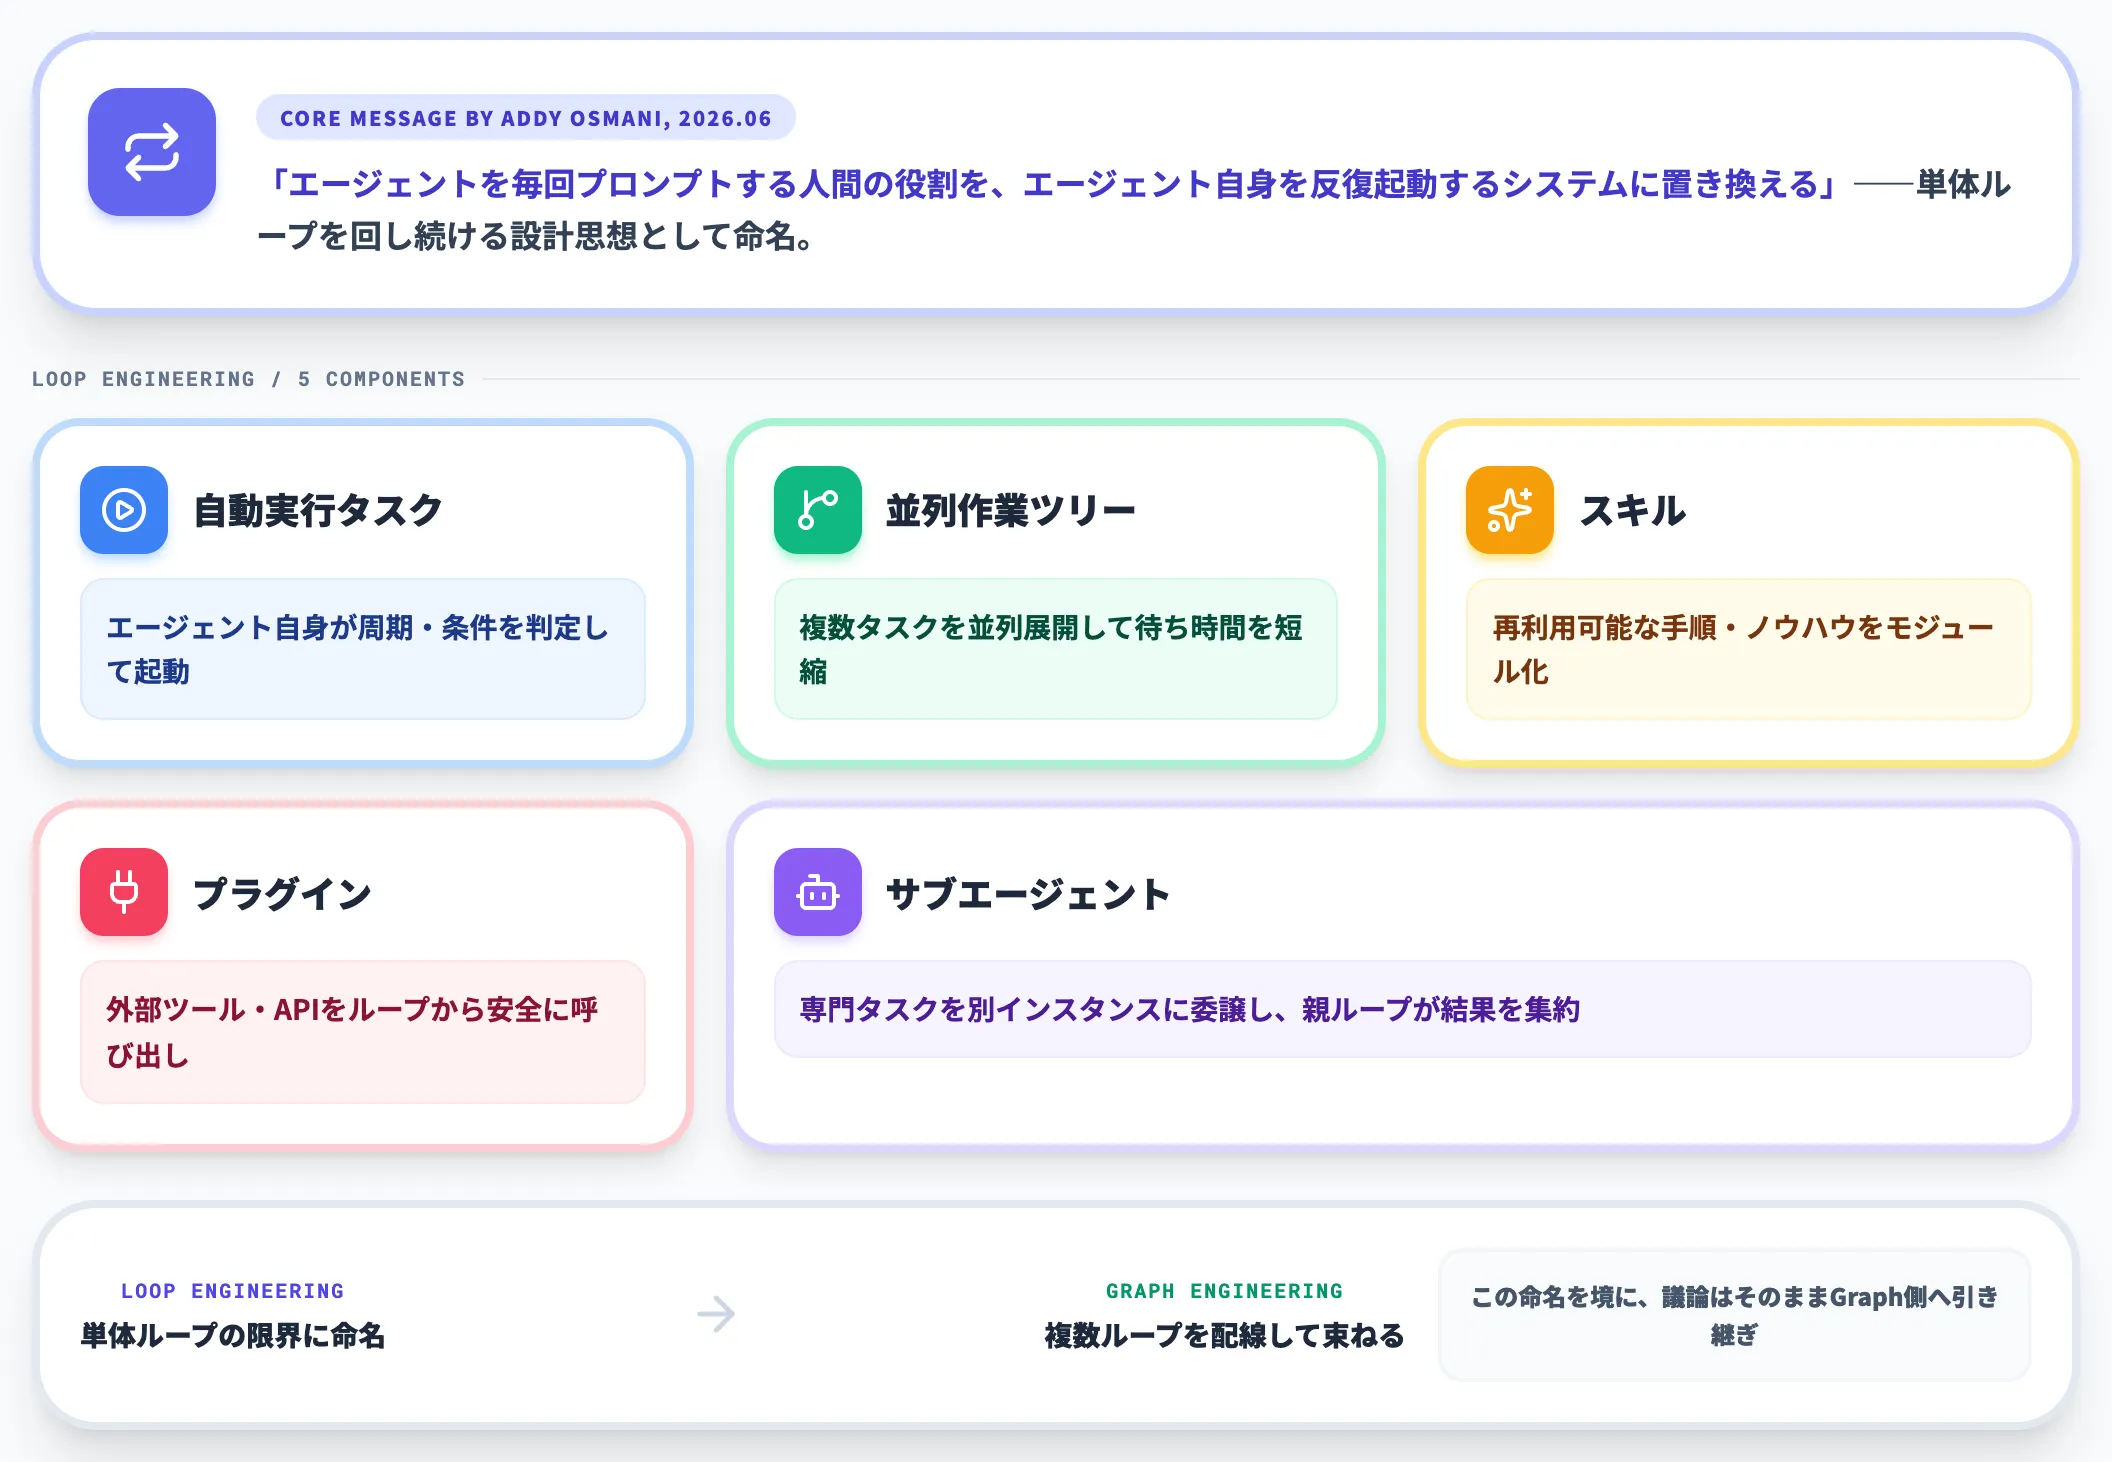Click the red plug icon for プラグイン
This screenshot has width=2112, height=1462.
[x=124, y=892]
